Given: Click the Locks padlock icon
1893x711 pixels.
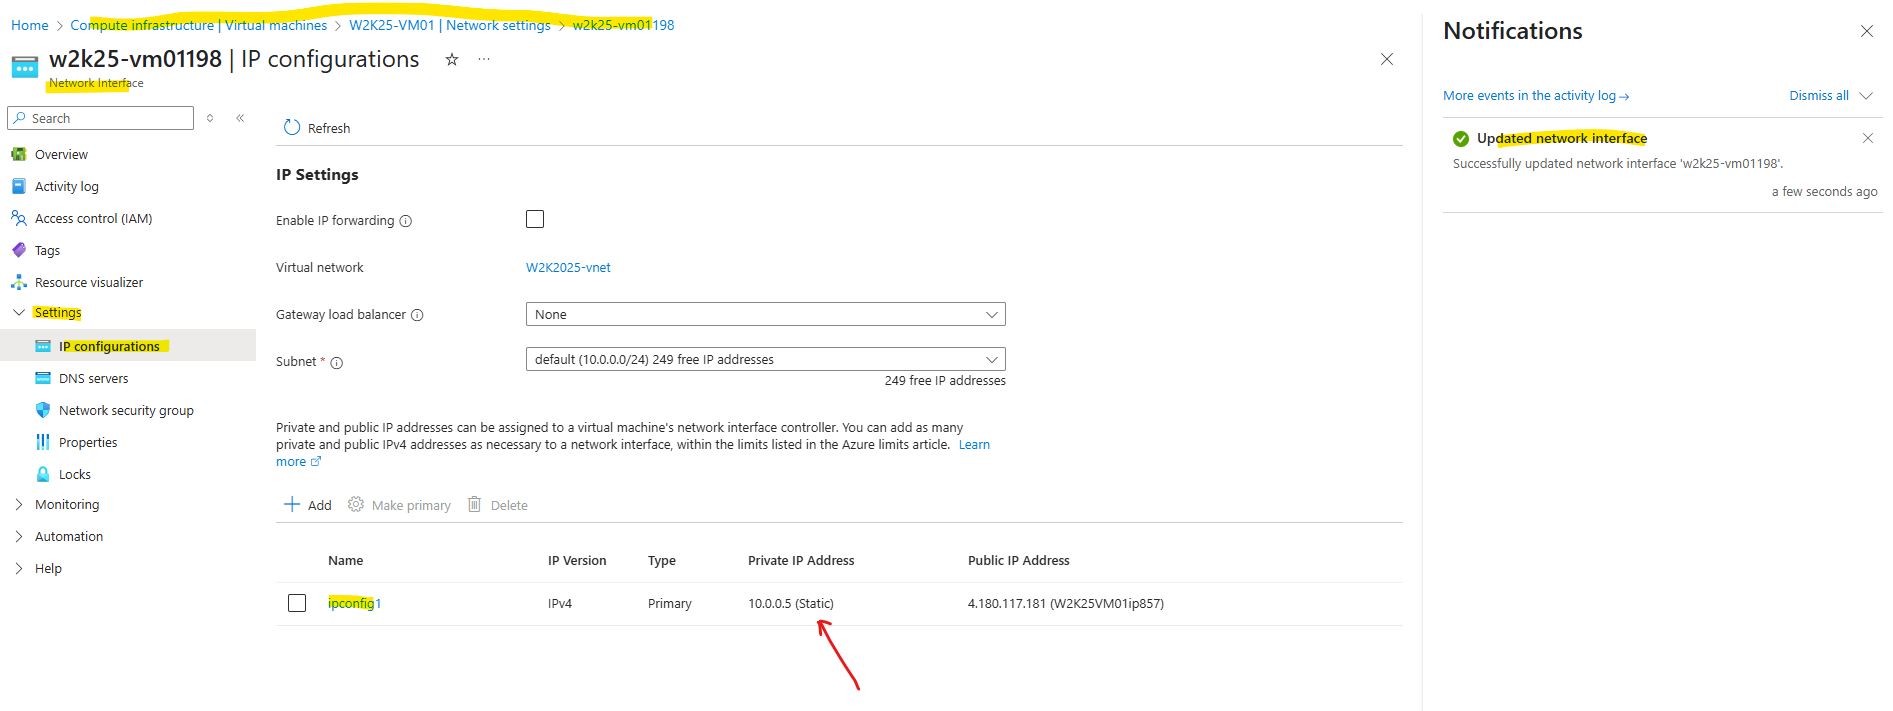Looking at the screenshot, I should click(x=43, y=474).
